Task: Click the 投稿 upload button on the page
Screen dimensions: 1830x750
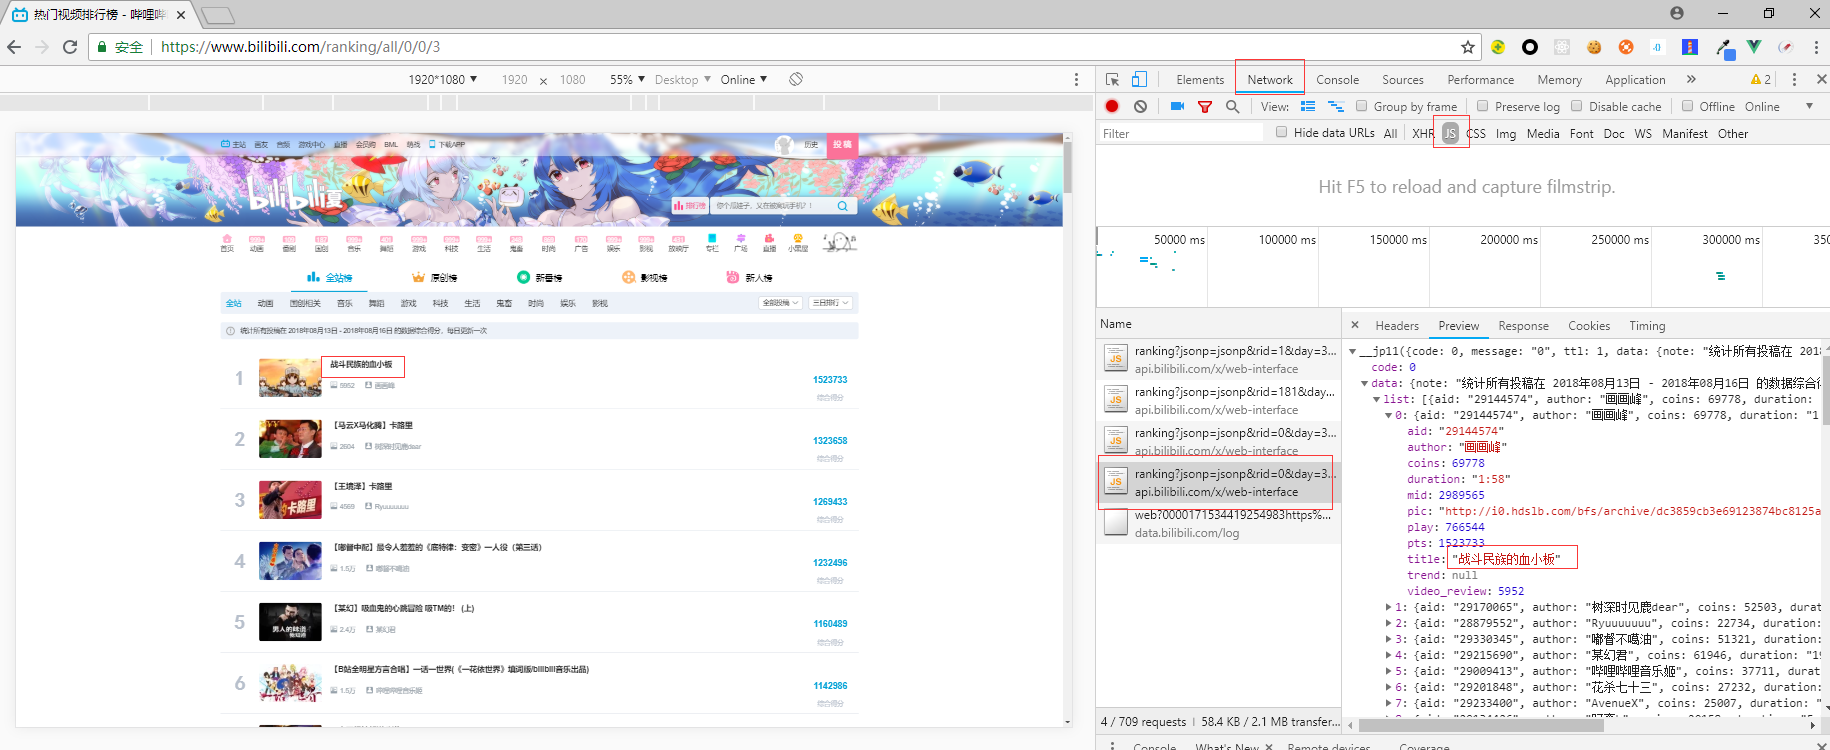Action: 843,145
